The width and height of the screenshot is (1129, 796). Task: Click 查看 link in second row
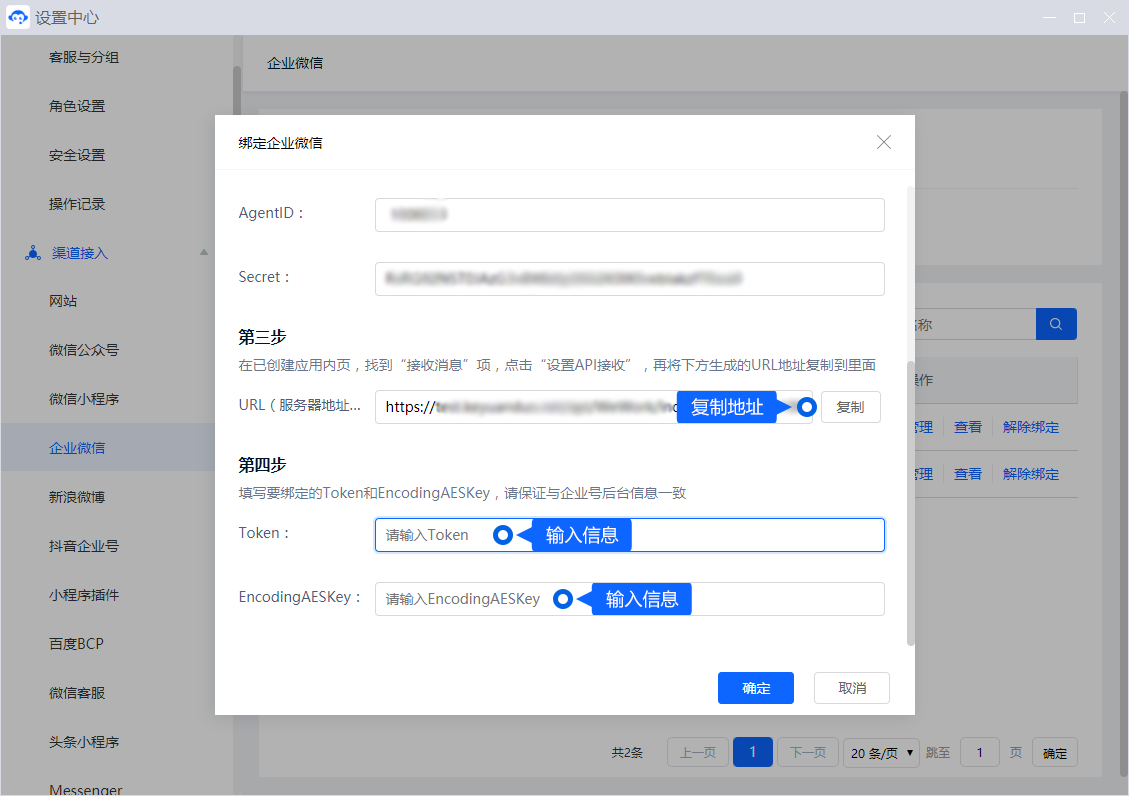(x=967, y=474)
